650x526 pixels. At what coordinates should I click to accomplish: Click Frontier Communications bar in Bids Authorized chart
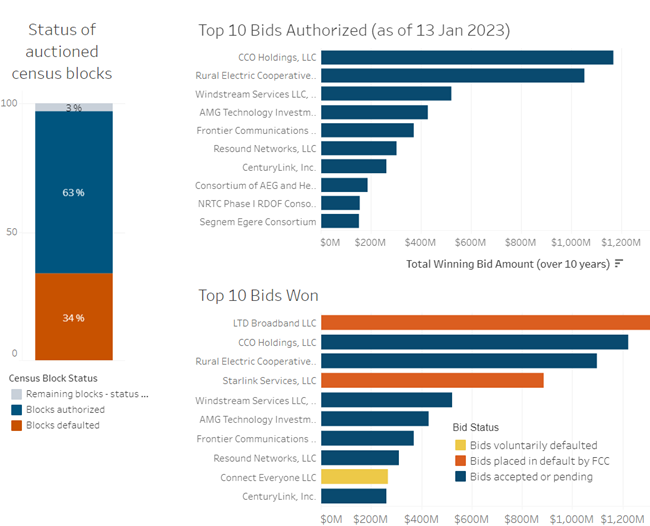tap(367, 130)
